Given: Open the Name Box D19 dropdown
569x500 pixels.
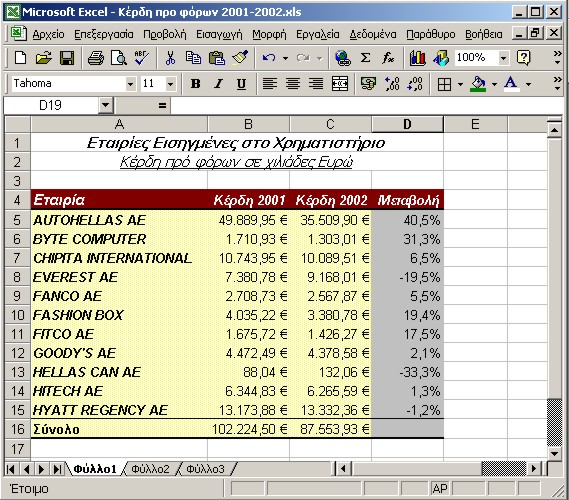Looking at the screenshot, I should (105, 105).
